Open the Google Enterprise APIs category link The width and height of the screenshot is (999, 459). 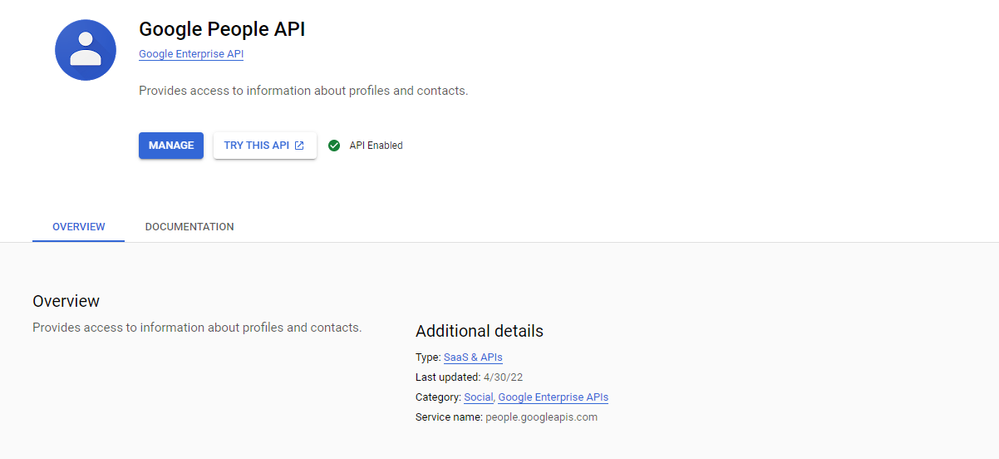(553, 397)
